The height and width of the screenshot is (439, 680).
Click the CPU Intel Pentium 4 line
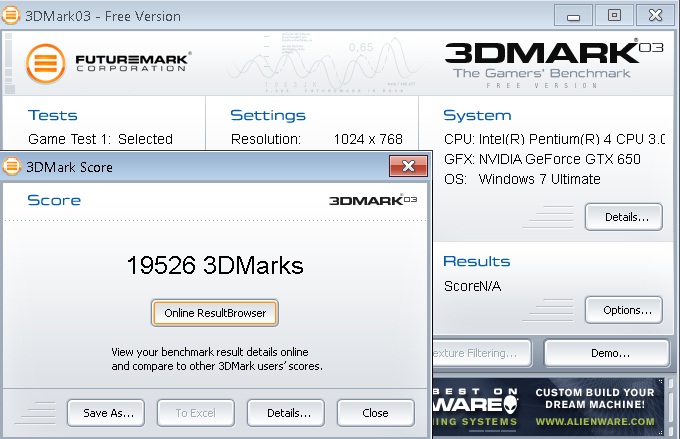click(554, 139)
